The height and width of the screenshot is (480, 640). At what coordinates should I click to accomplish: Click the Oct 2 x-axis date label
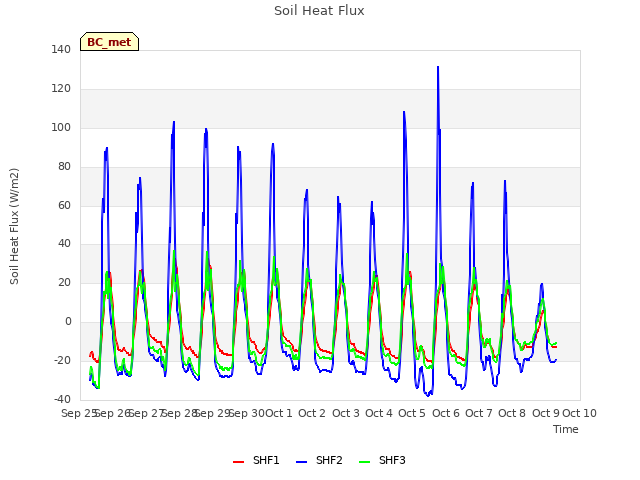tap(312, 413)
